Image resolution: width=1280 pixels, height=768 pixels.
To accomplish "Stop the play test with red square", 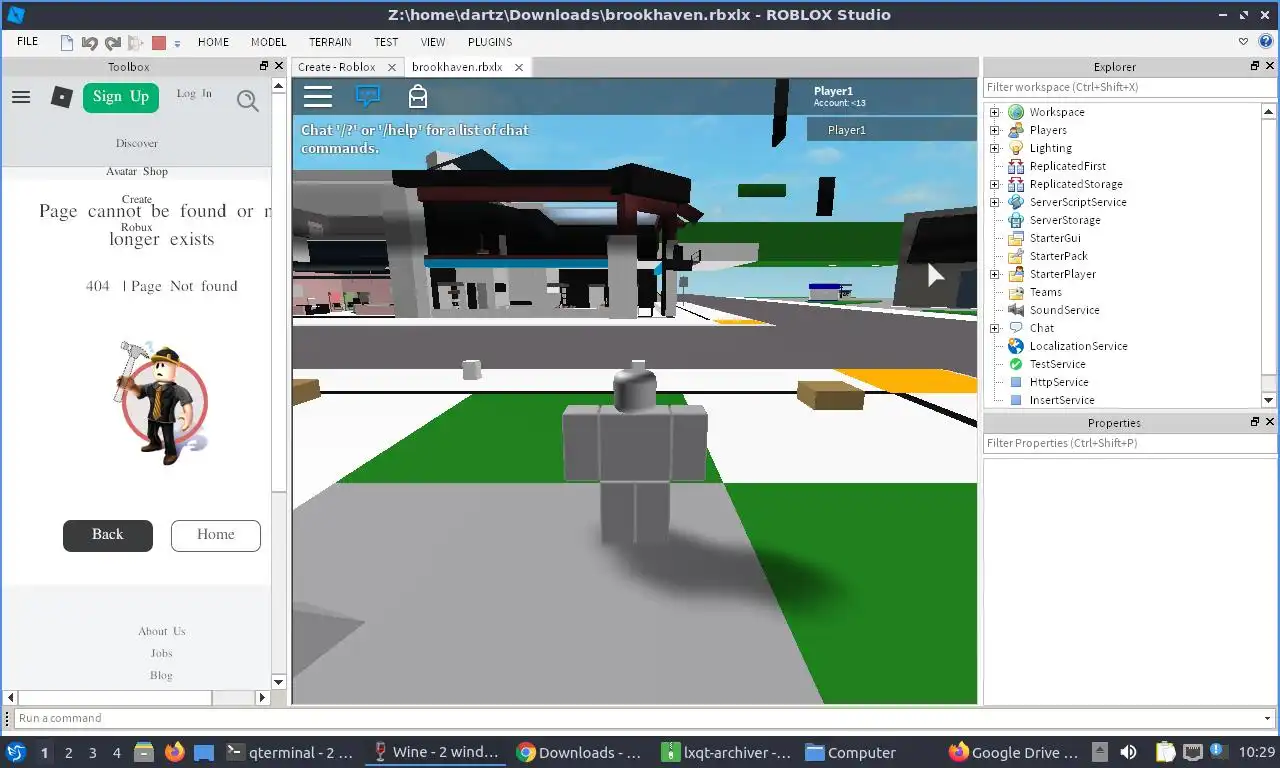I will (159, 43).
